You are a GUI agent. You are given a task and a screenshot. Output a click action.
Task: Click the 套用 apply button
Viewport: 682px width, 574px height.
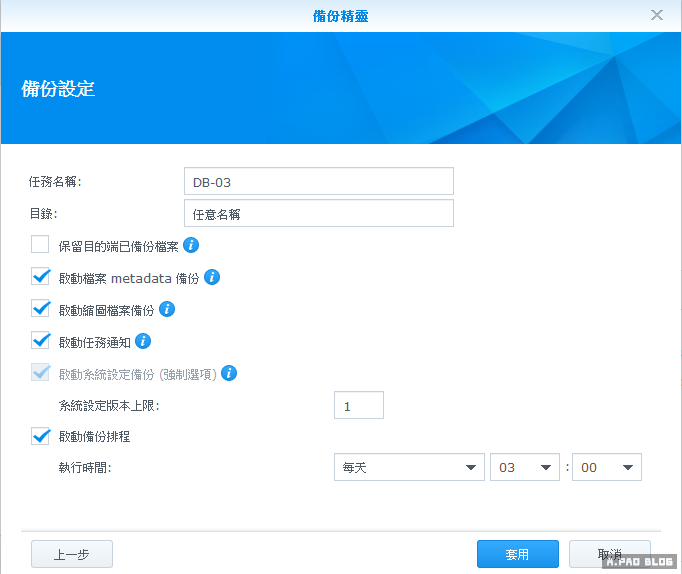point(517,554)
